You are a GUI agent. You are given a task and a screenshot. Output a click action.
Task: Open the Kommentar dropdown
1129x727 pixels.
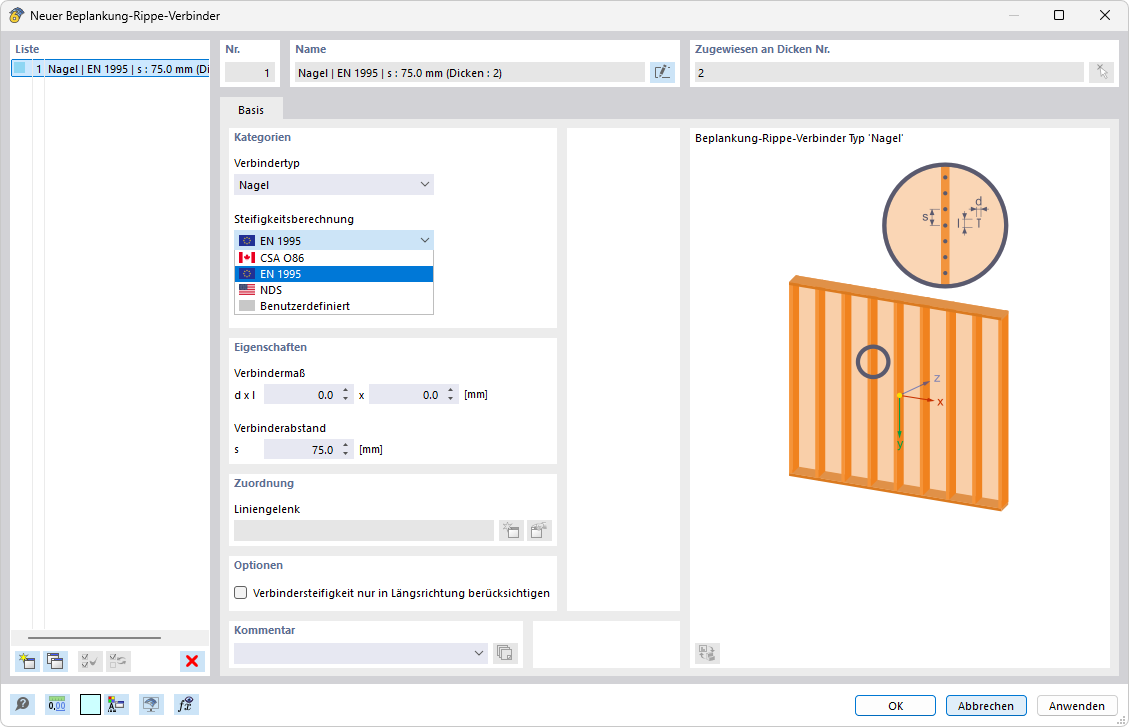pyautogui.click(x=361, y=653)
